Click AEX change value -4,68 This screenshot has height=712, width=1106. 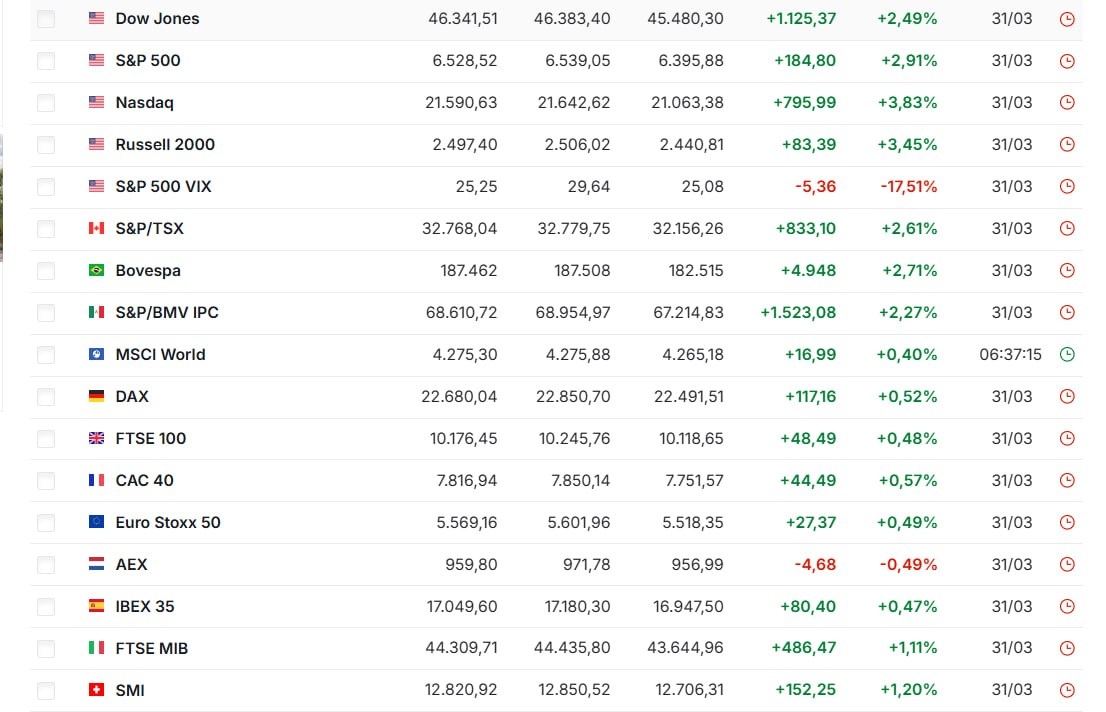click(x=815, y=565)
